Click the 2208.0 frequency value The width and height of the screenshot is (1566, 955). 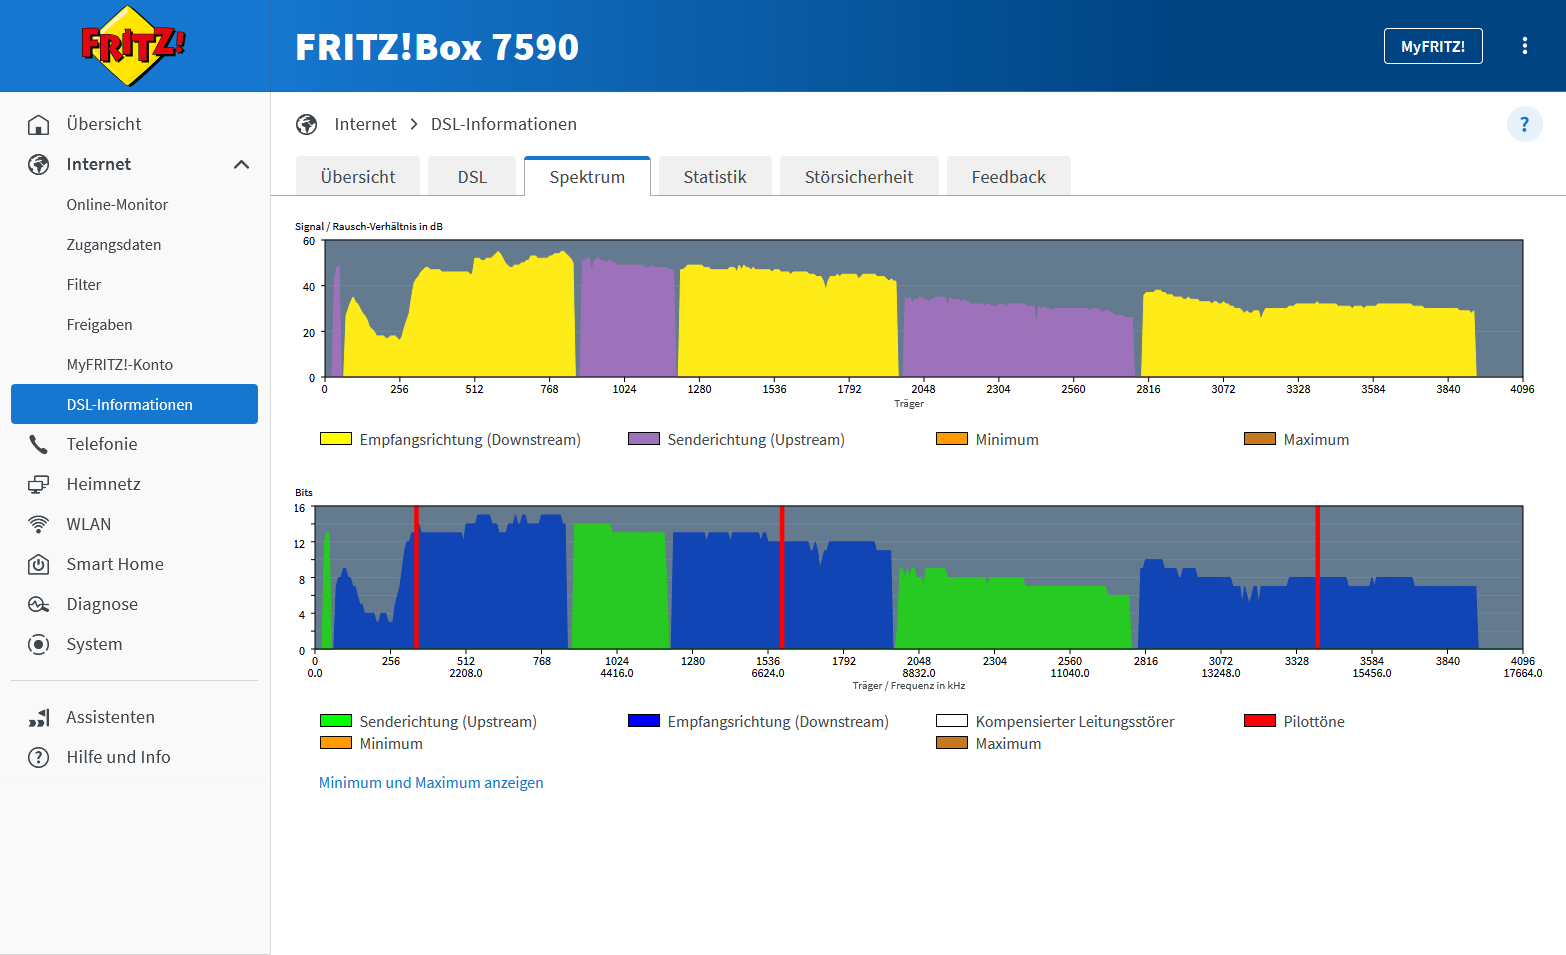point(466,673)
